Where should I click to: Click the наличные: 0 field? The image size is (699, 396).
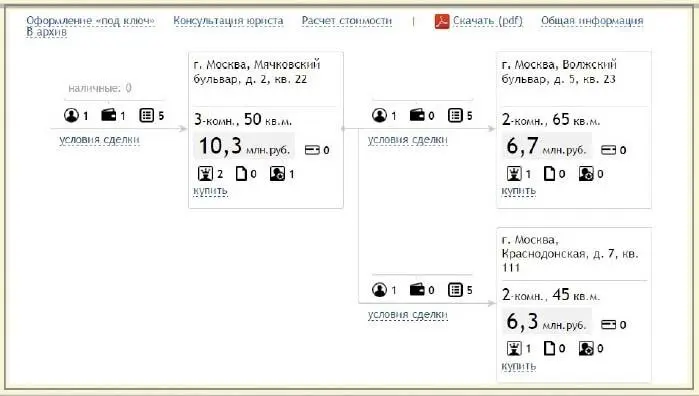pos(100,88)
